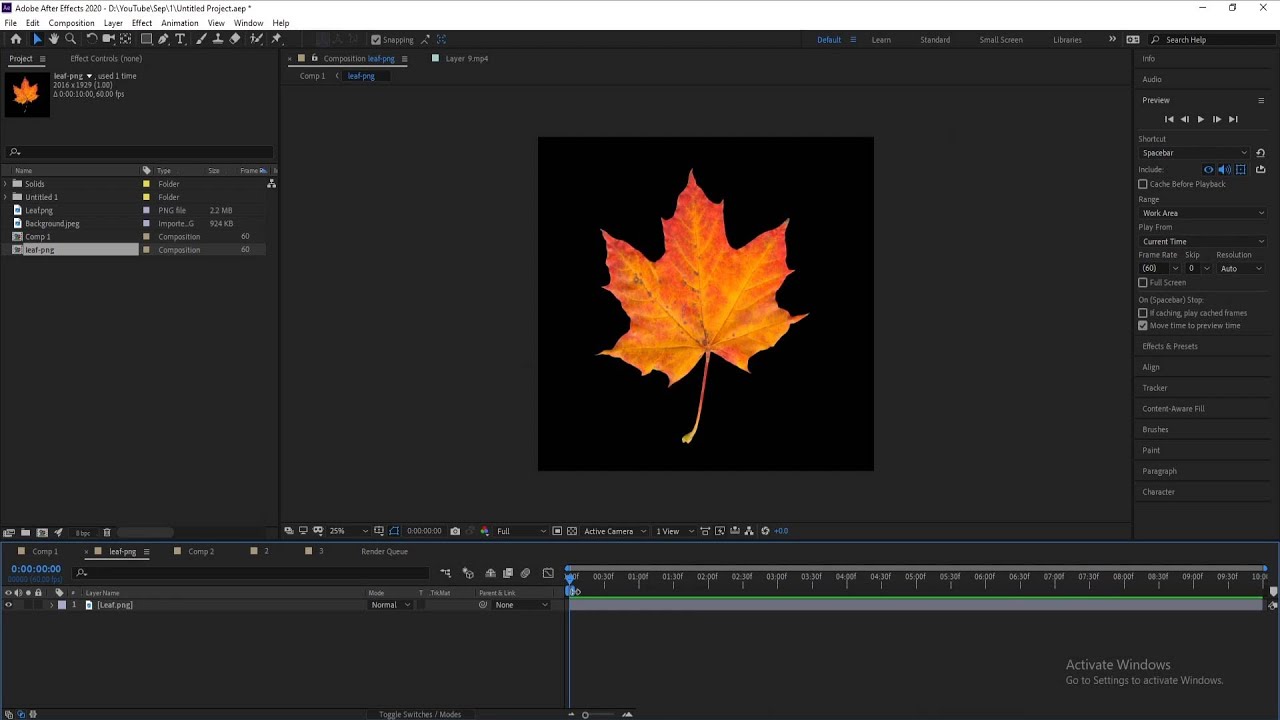Open the 1 View layout dropdown
Viewport: 1280px width, 720px height.
point(673,531)
